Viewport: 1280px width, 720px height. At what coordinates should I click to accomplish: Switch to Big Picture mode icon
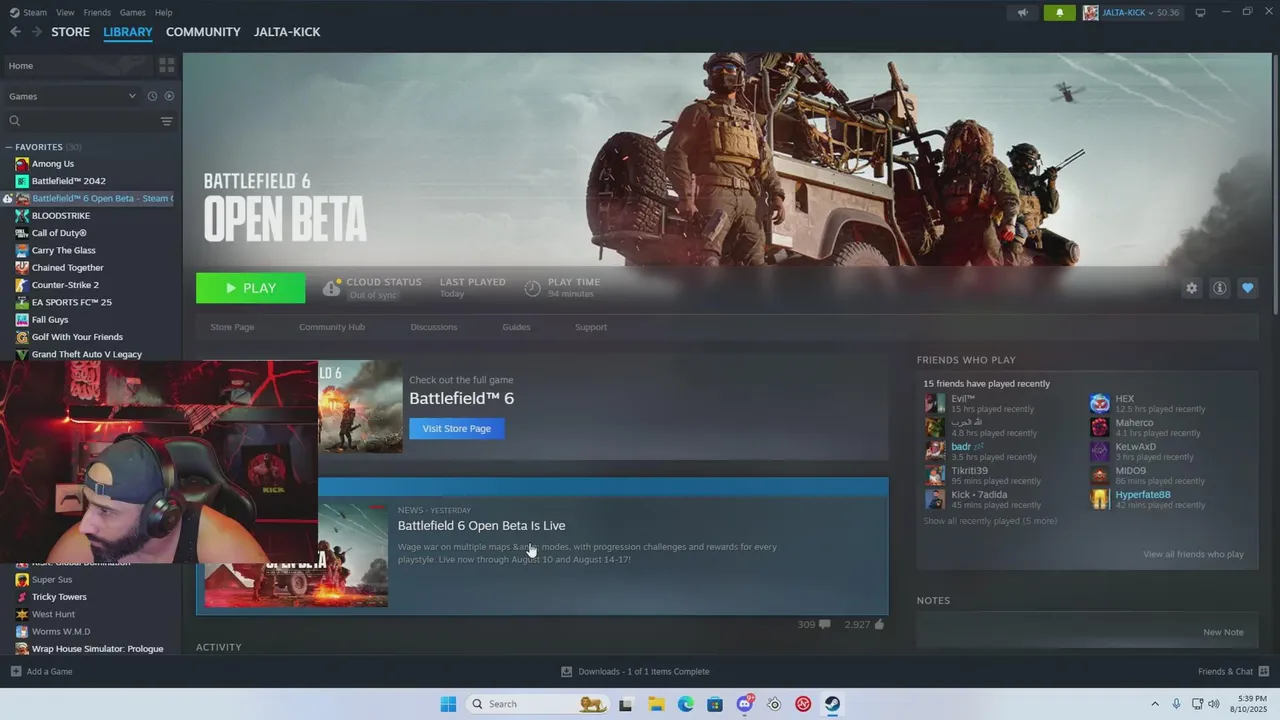point(1200,13)
